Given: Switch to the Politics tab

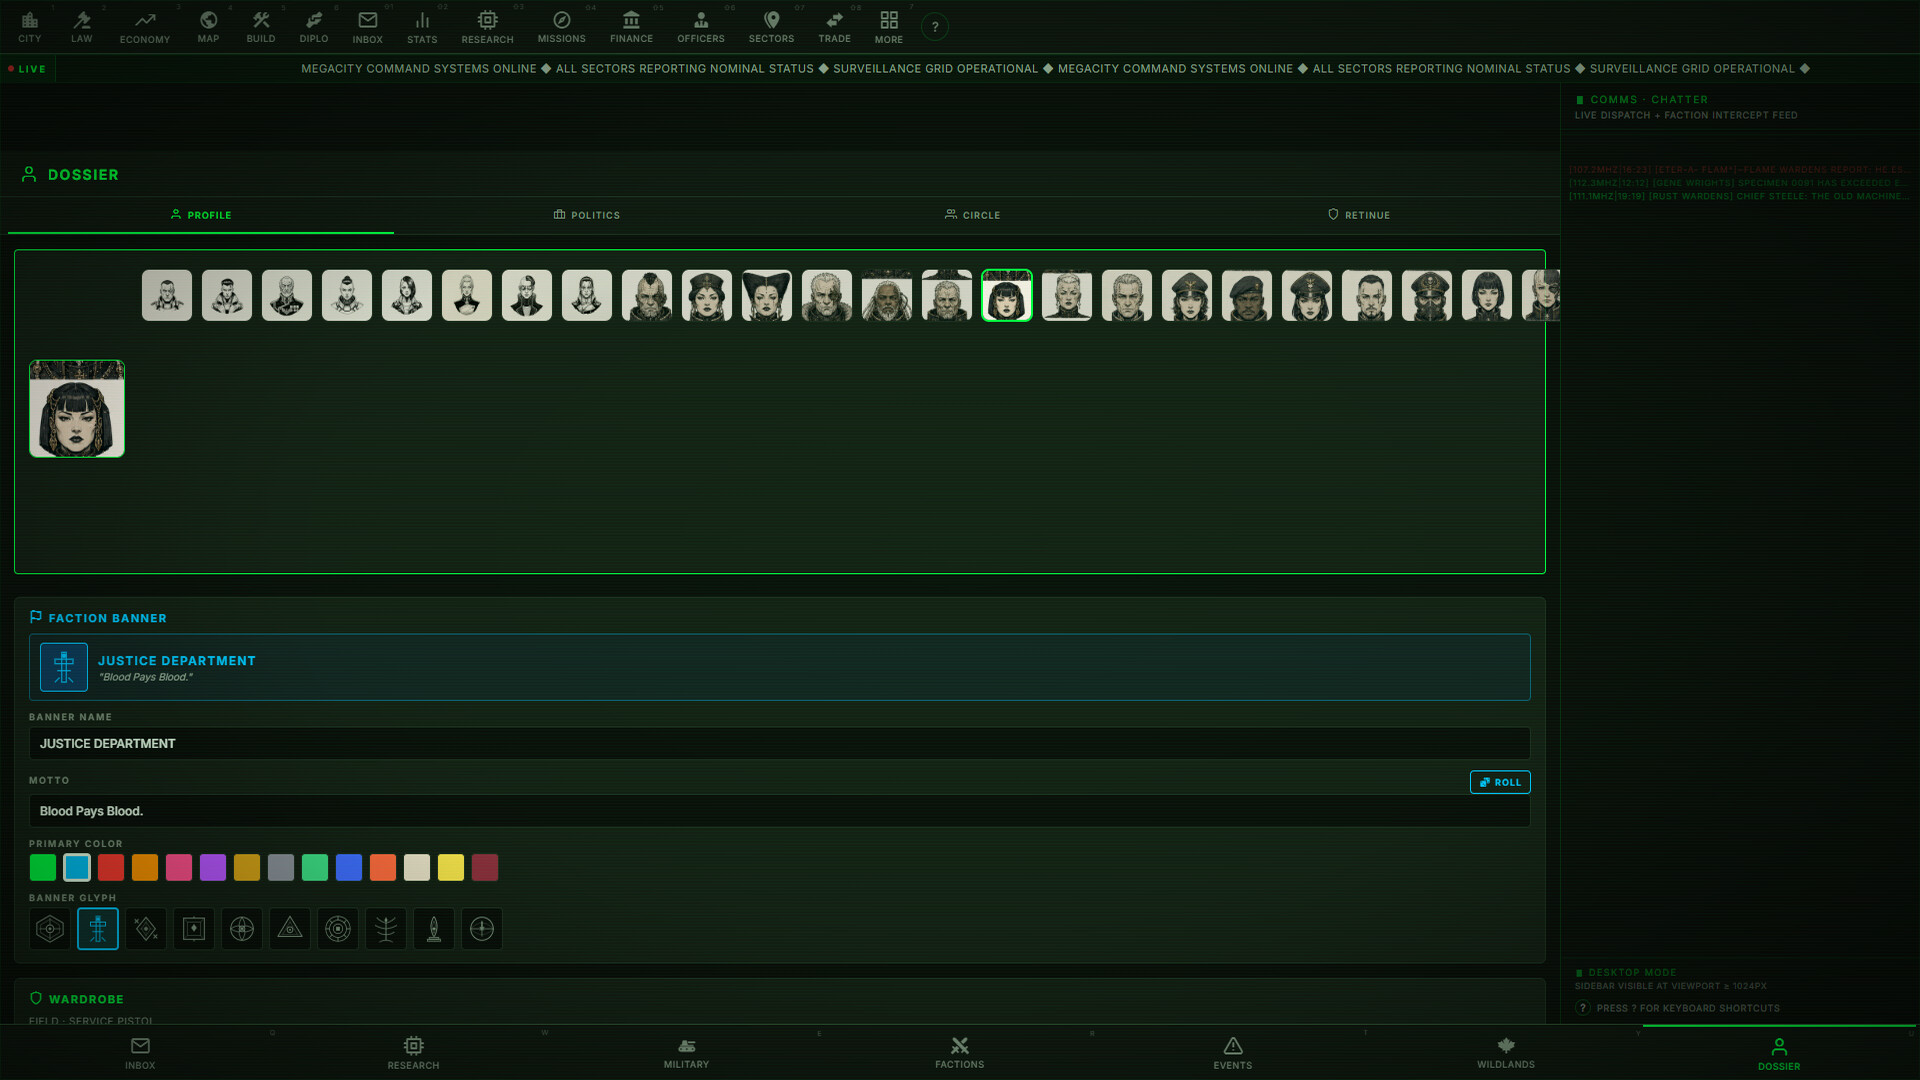Looking at the screenshot, I should coord(587,215).
